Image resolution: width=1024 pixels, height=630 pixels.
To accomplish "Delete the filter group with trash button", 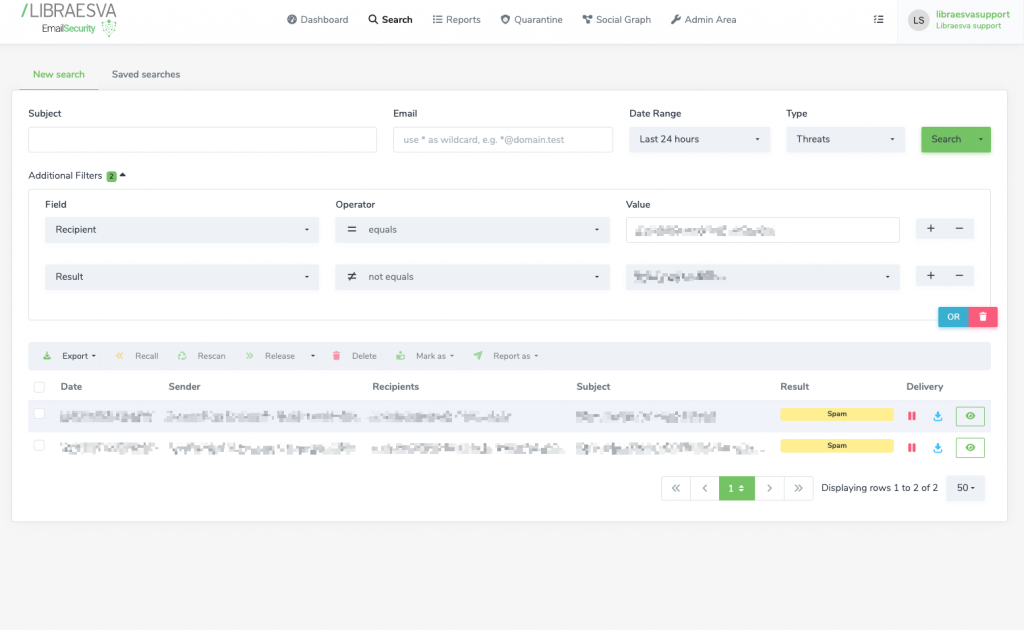I will point(983,317).
